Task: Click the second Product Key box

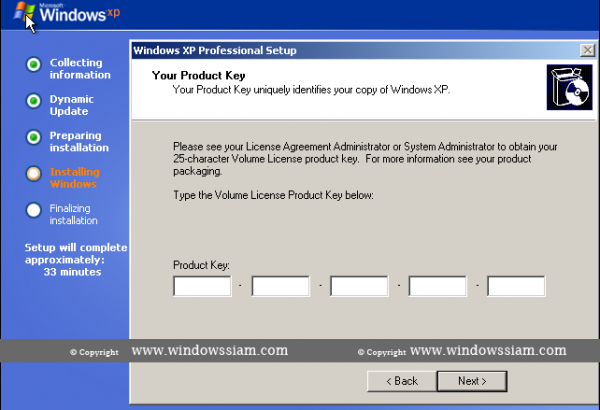Action: click(280, 287)
